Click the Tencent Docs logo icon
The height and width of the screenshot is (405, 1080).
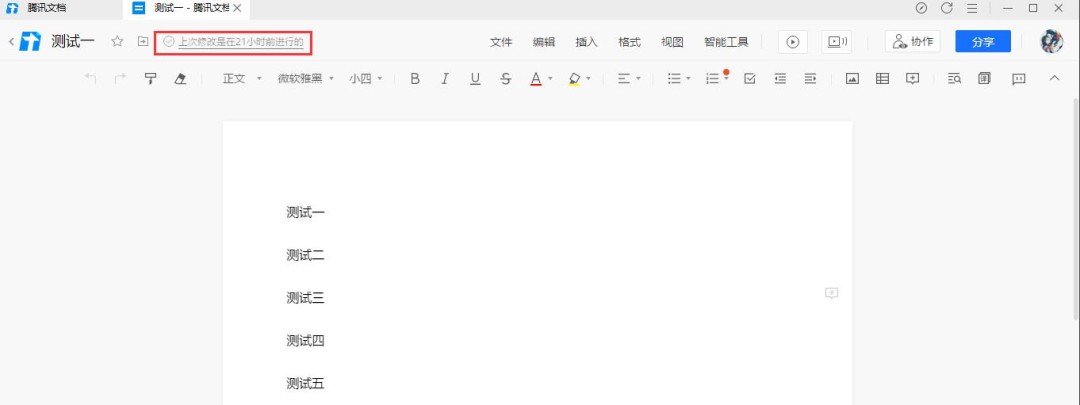tap(30, 41)
